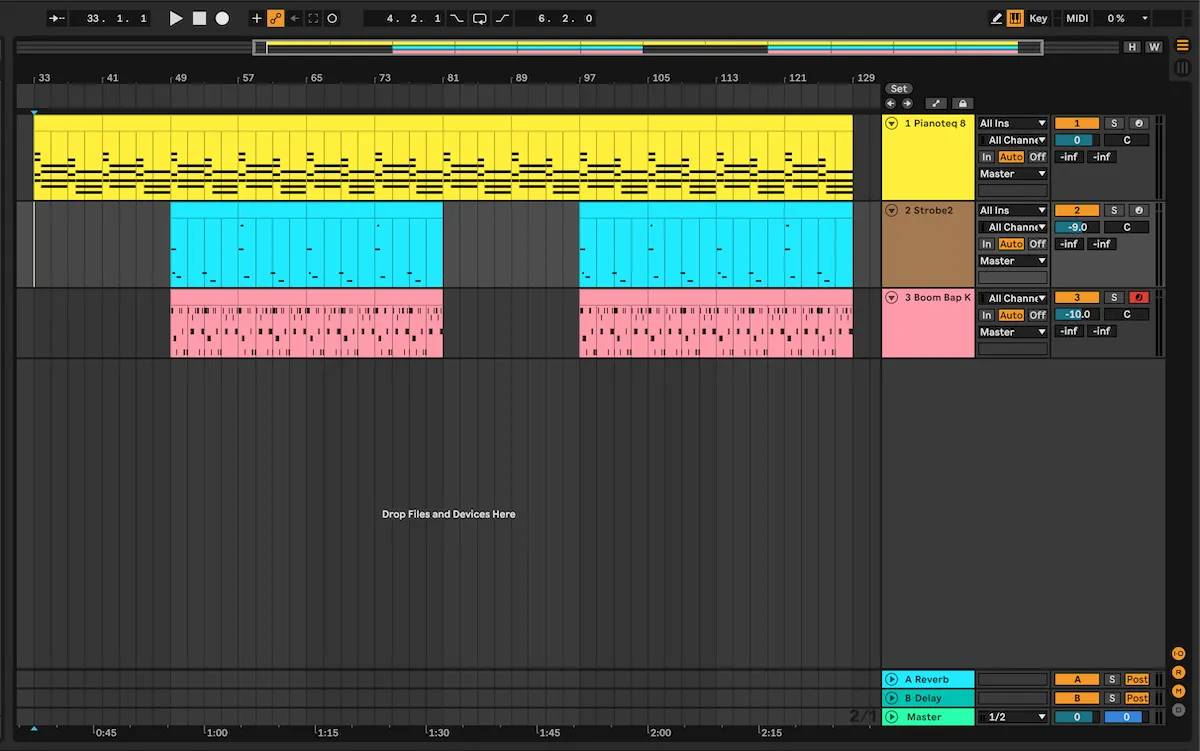Viewport: 1200px width, 751px height.
Task: Click Strobe2 volume value -9.0
Action: tap(1077, 227)
